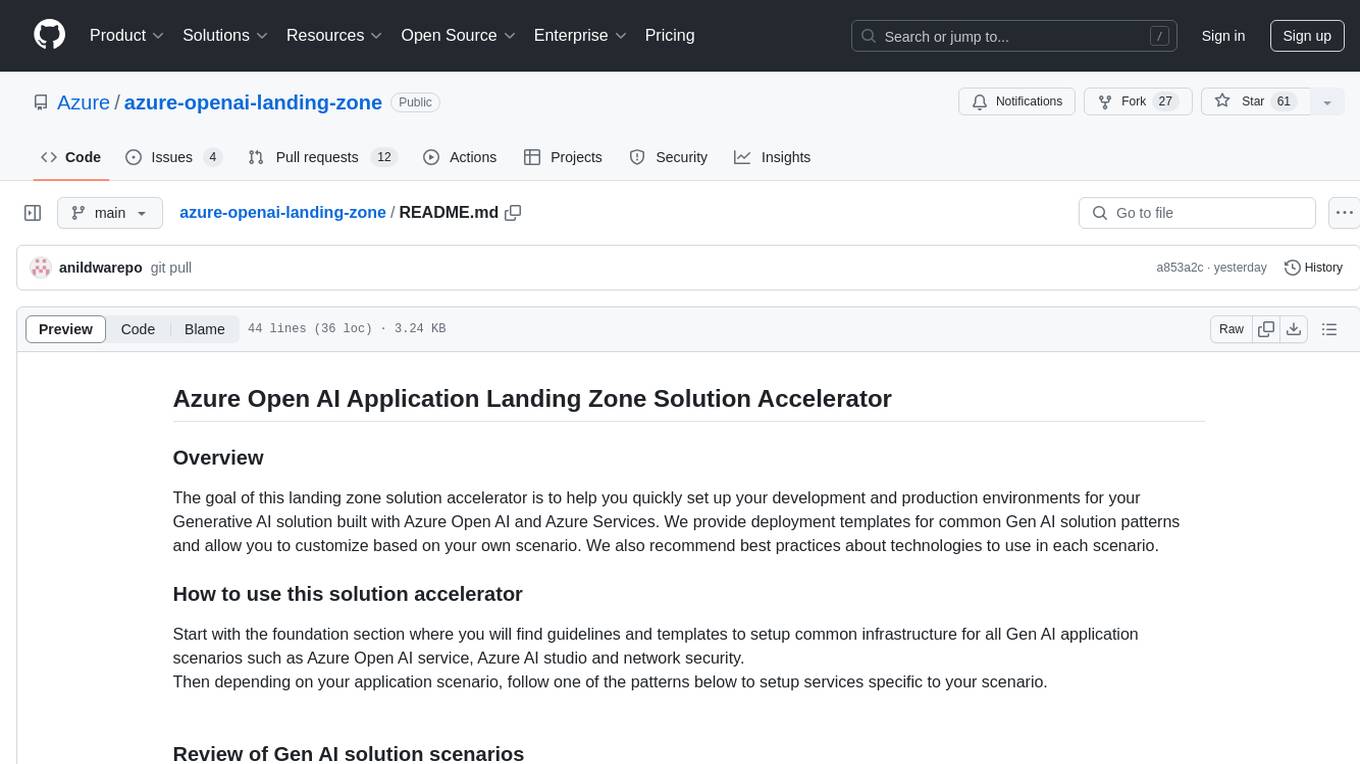Expand the Open Source menu

pos(458,35)
